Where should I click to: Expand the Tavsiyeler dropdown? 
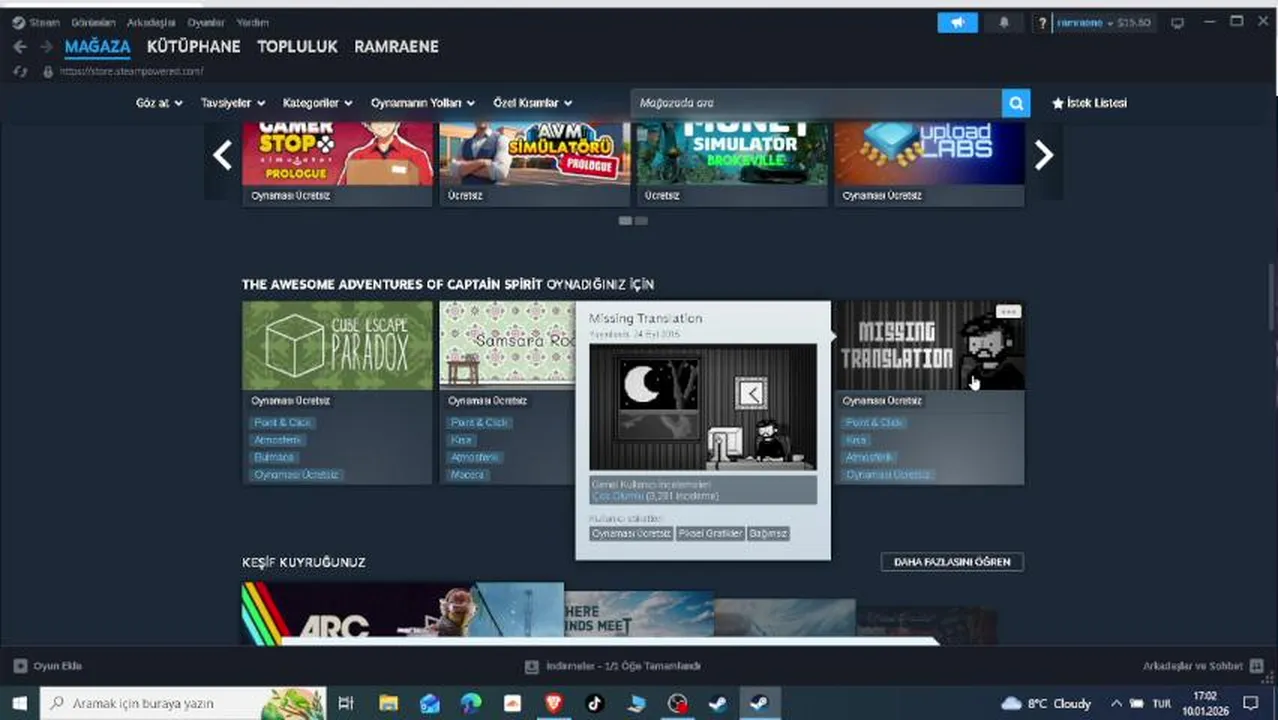(x=233, y=103)
